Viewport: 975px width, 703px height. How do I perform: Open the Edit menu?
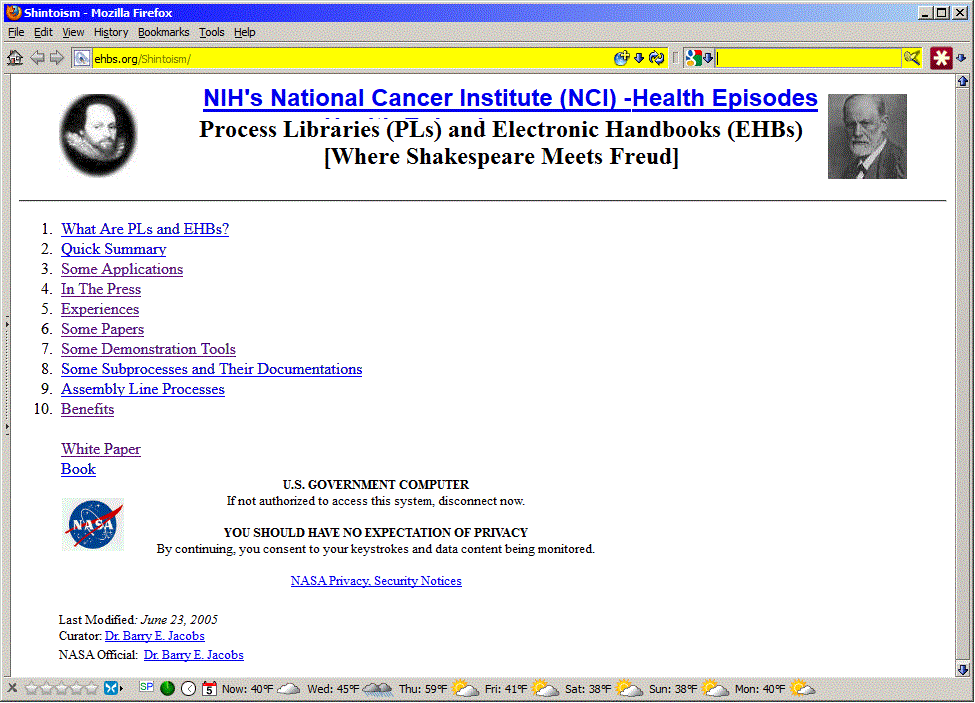(x=43, y=32)
